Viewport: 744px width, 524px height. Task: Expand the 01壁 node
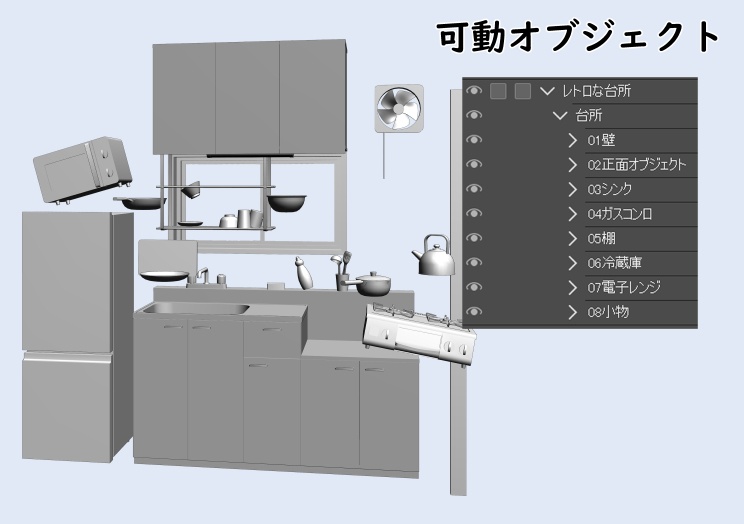[x=573, y=140]
